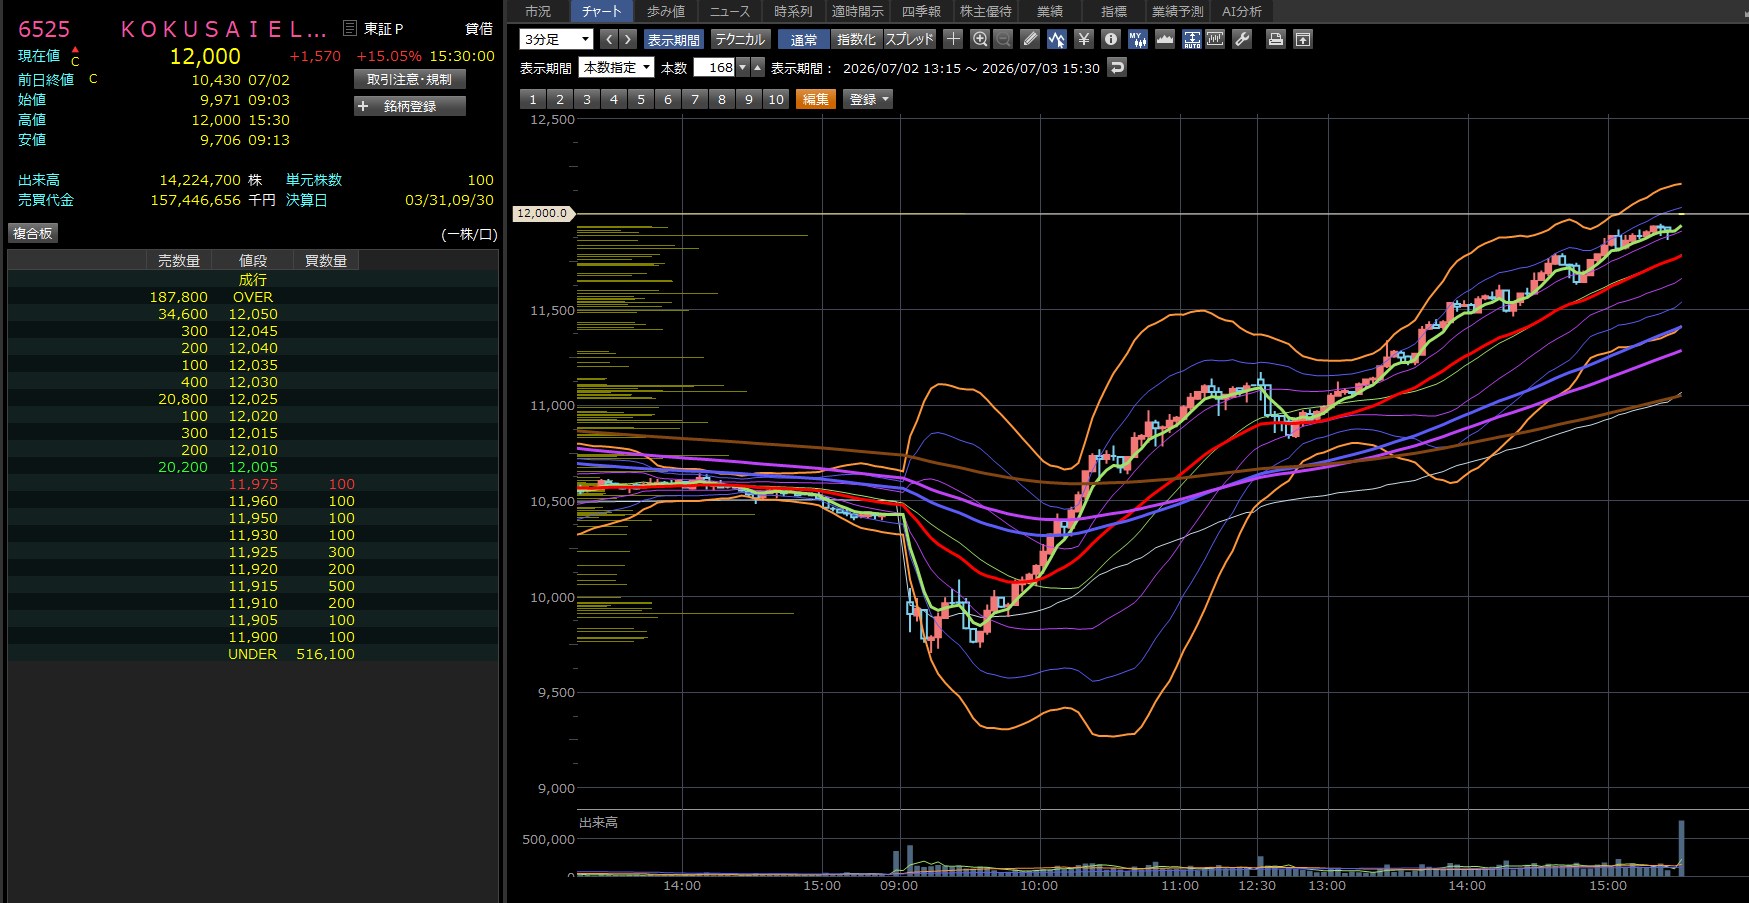Open the 業績 tab
Viewport: 1749px width, 903px height.
(x=1050, y=11)
